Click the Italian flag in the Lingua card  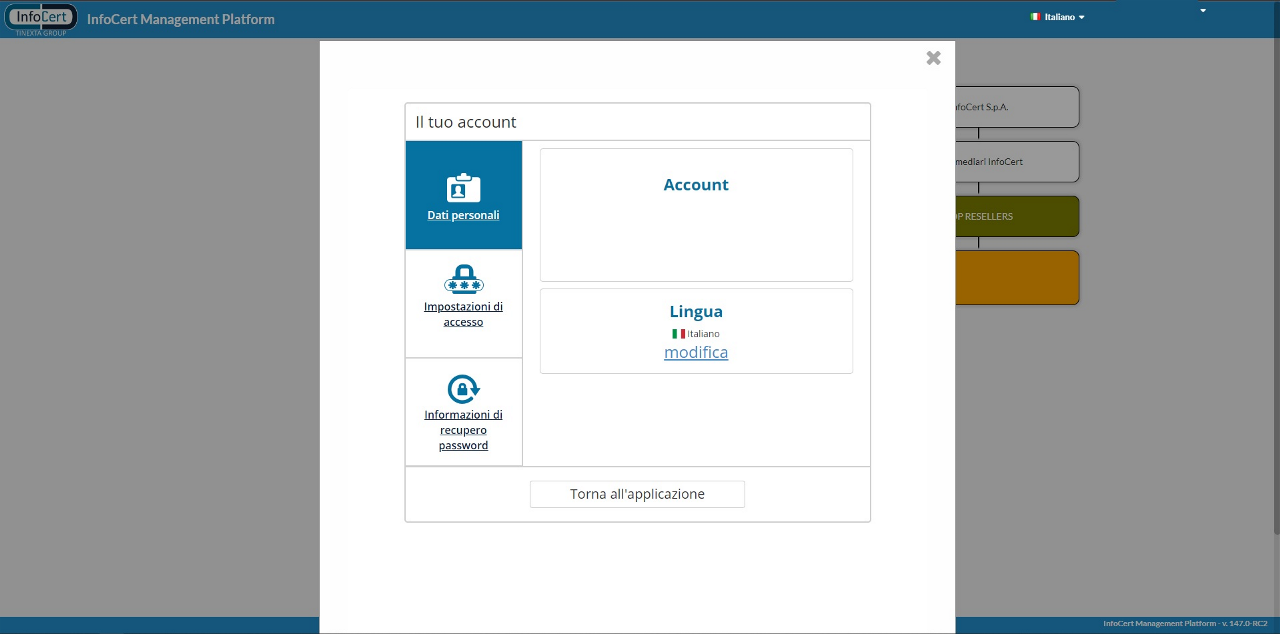[678, 334]
